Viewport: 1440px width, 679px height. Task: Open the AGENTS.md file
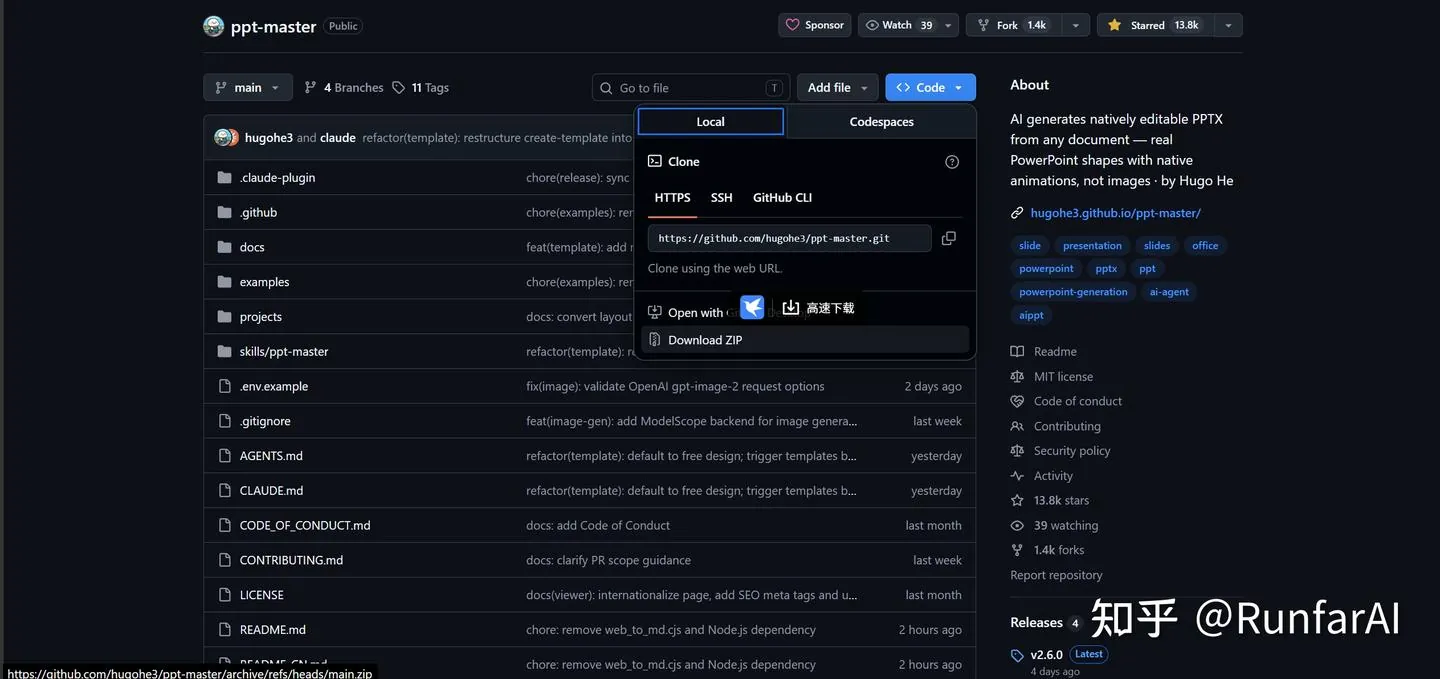pyautogui.click(x=271, y=456)
